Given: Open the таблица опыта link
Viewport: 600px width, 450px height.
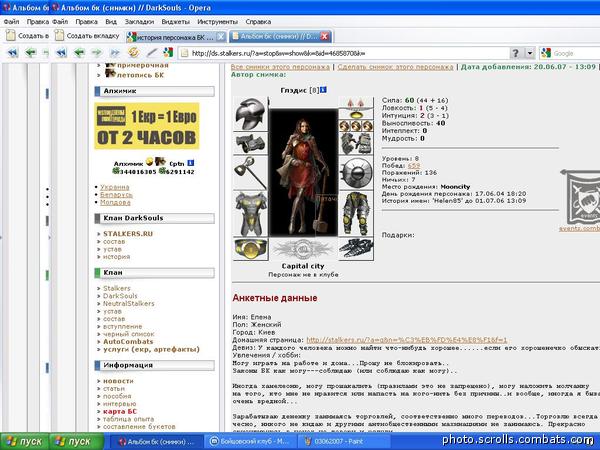Looking at the screenshot, I should click(128, 419).
